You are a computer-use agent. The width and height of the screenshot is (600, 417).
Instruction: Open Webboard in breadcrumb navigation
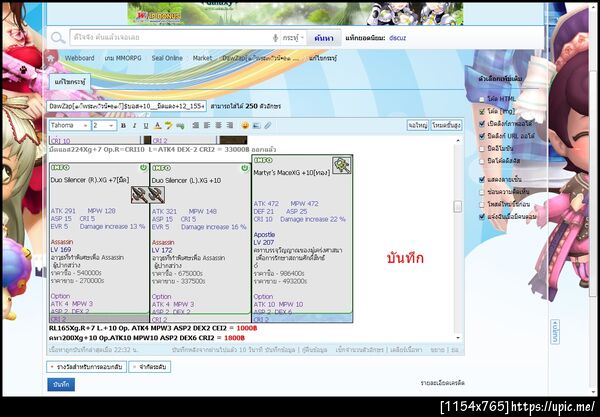pyautogui.click(x=80, y=58)
